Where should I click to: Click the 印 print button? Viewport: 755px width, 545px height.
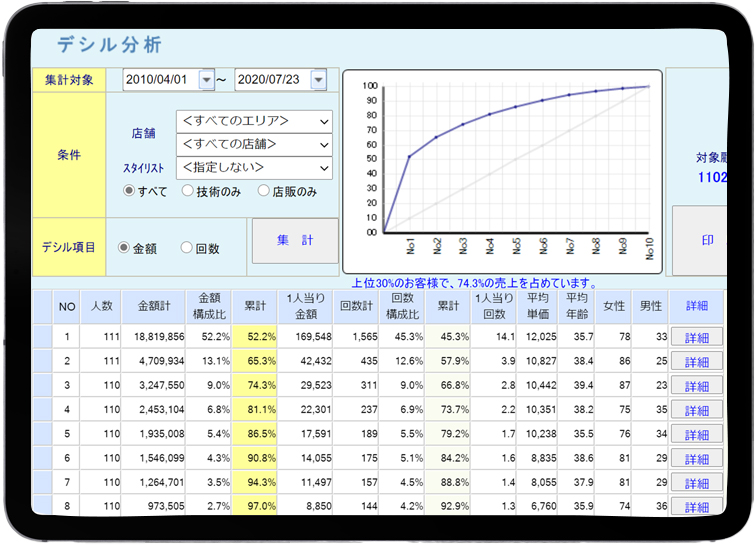click(x=707, y=241)
